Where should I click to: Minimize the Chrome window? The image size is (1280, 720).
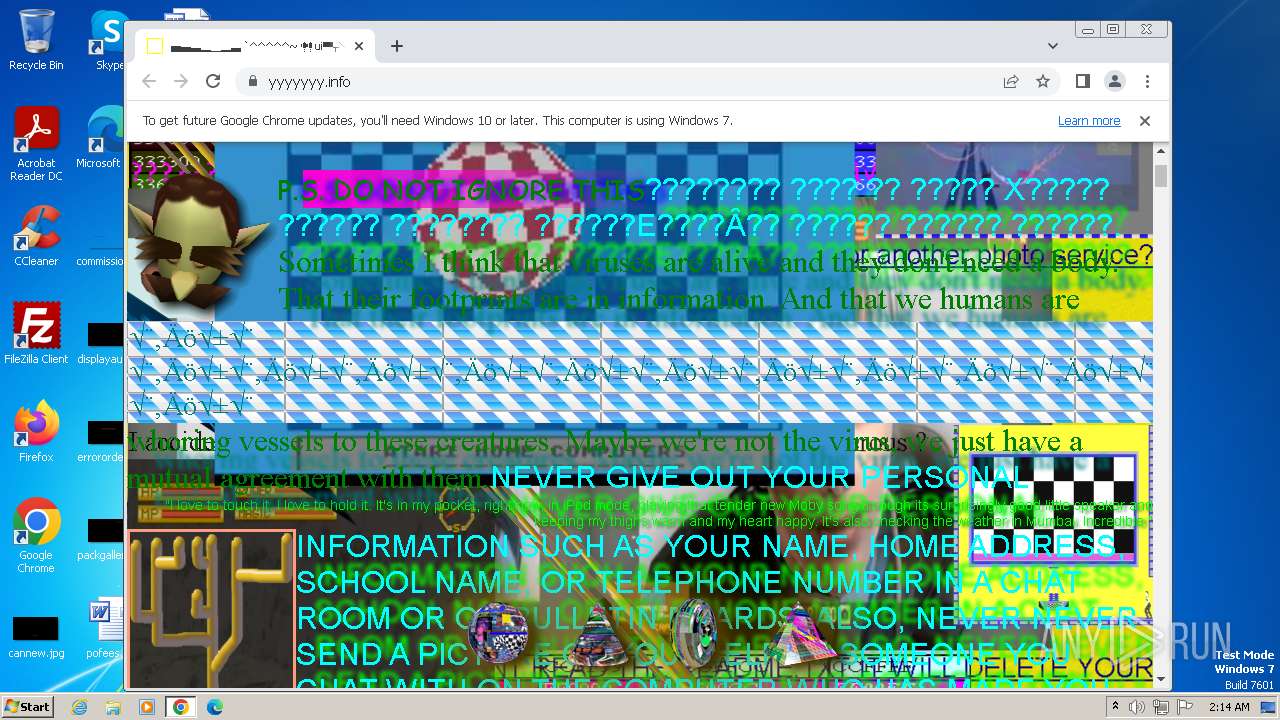click(1088, 30)
